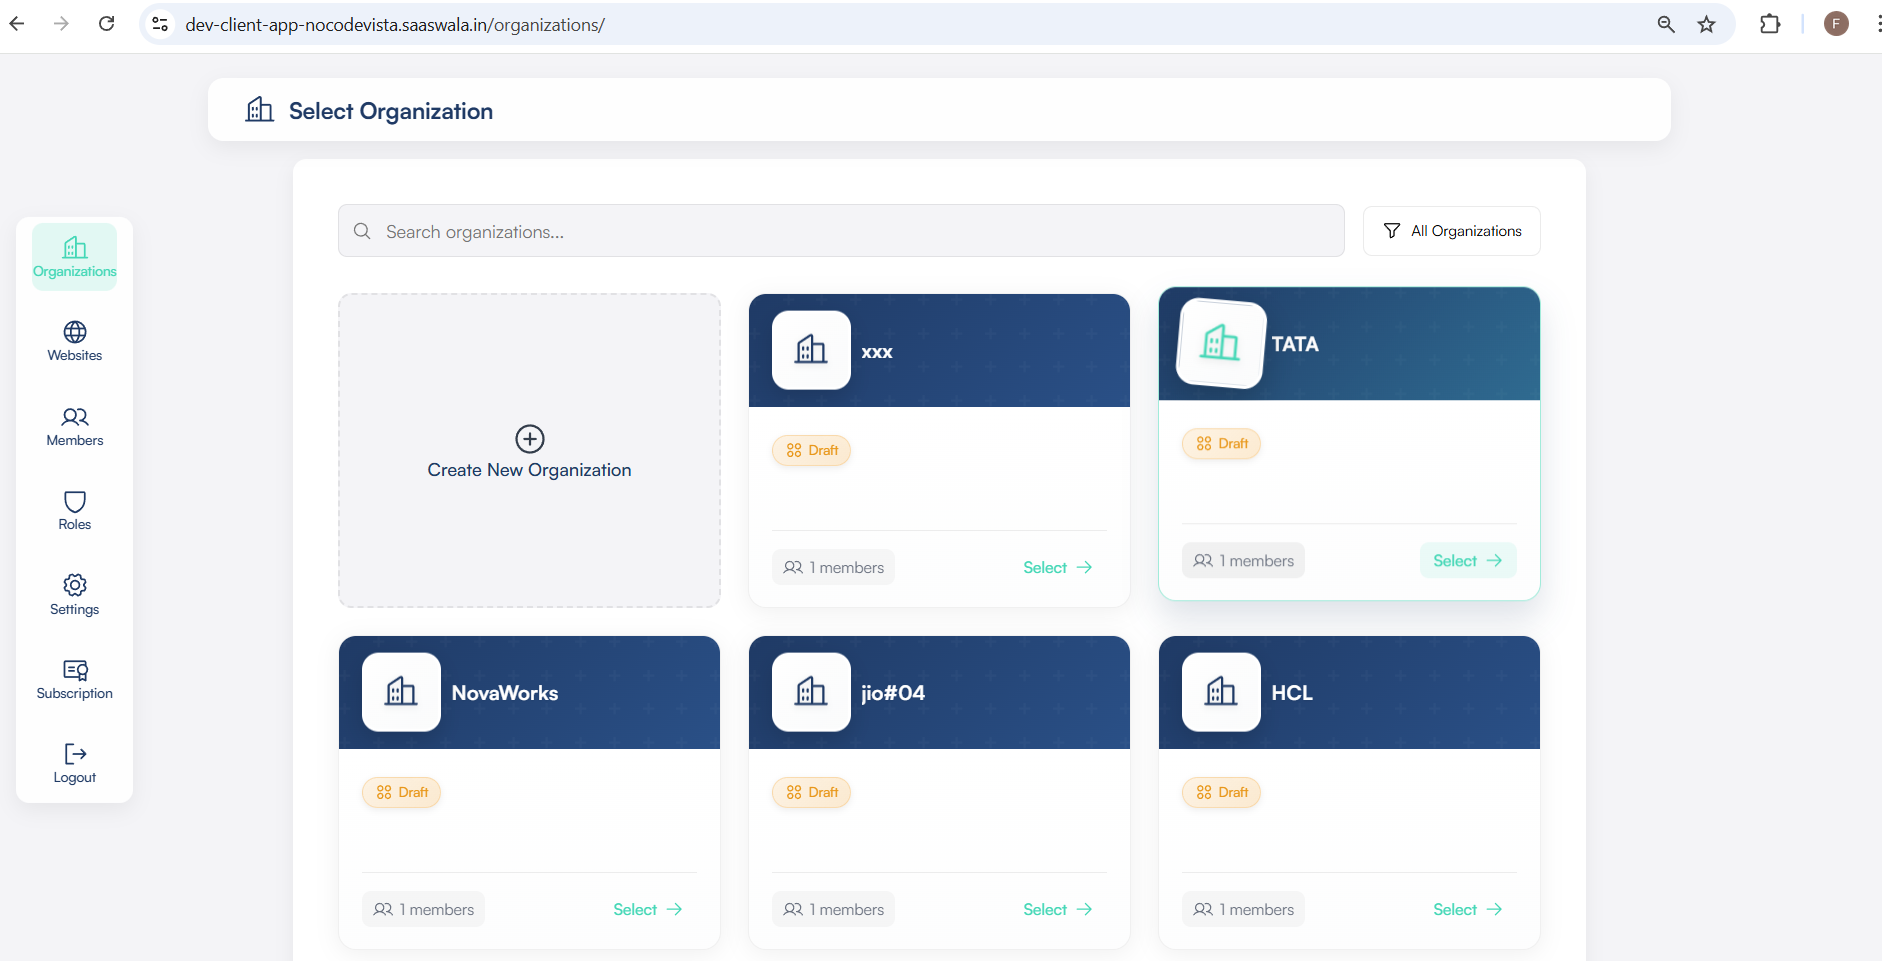Open the All Organizations filter dropdown
The image size is (1882, 961).
point(1451,231)
